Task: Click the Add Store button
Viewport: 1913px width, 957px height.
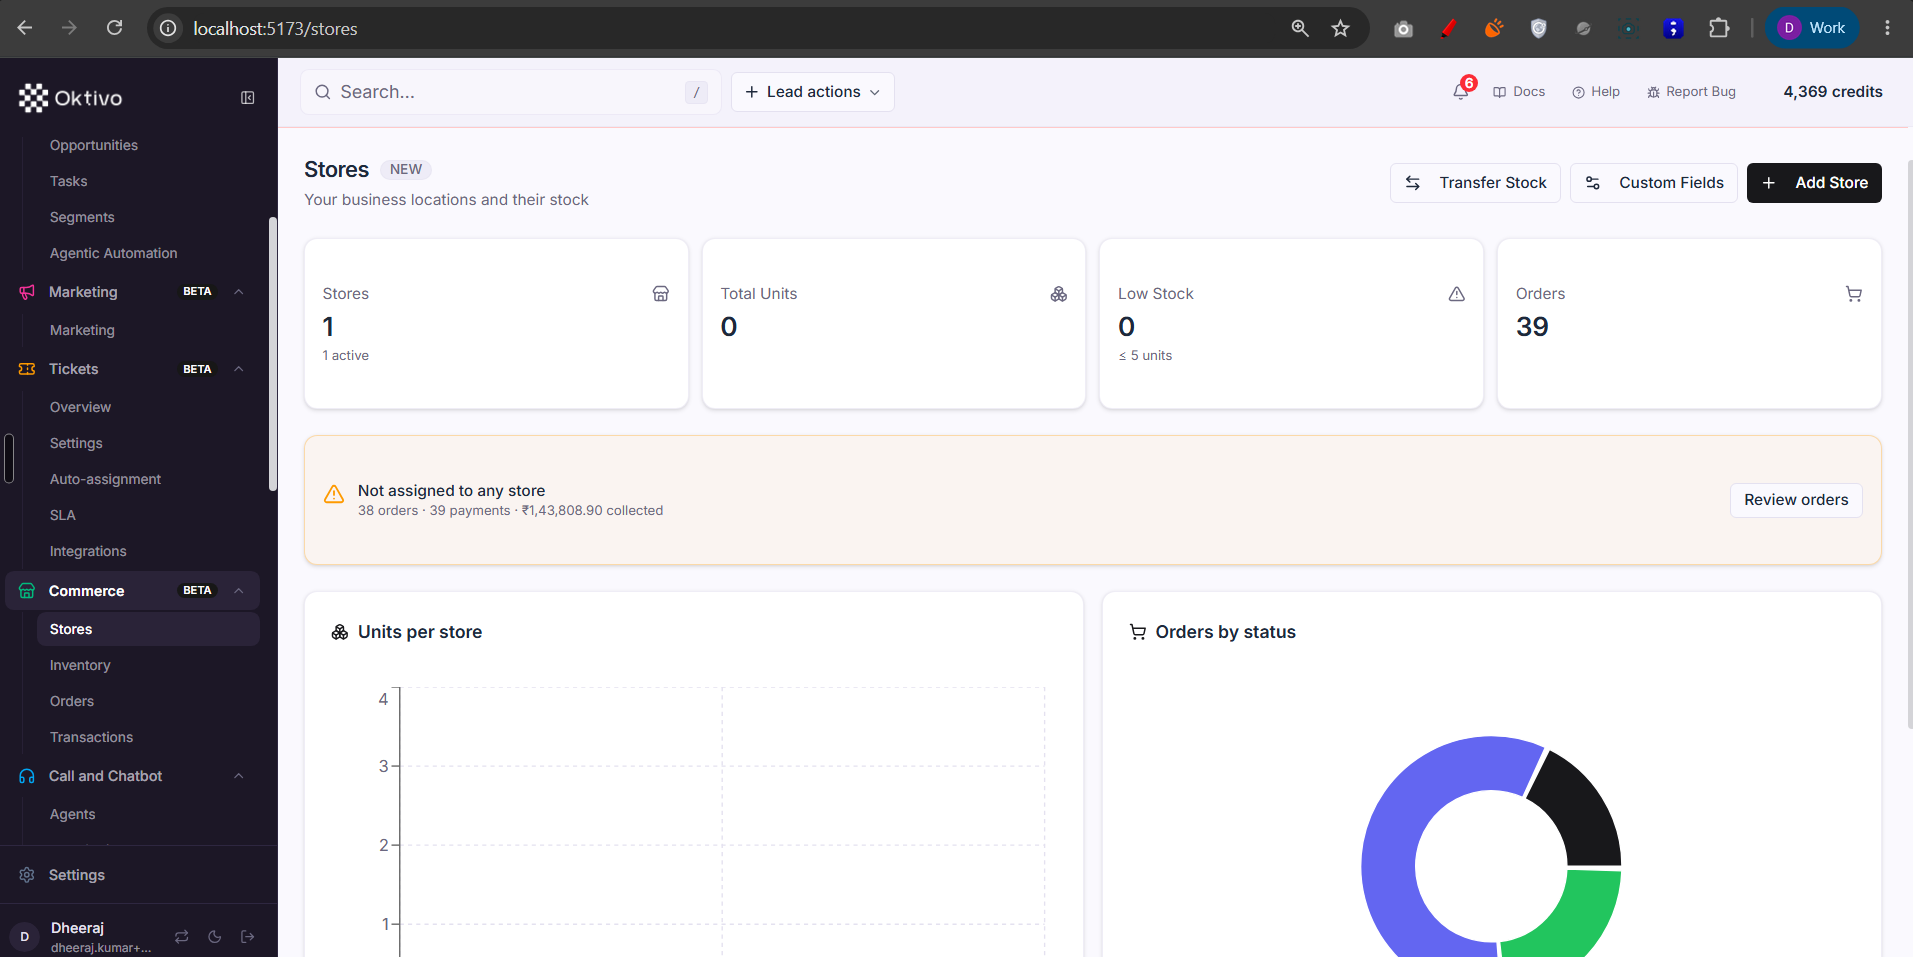Action: click(x=1814, y=183)
